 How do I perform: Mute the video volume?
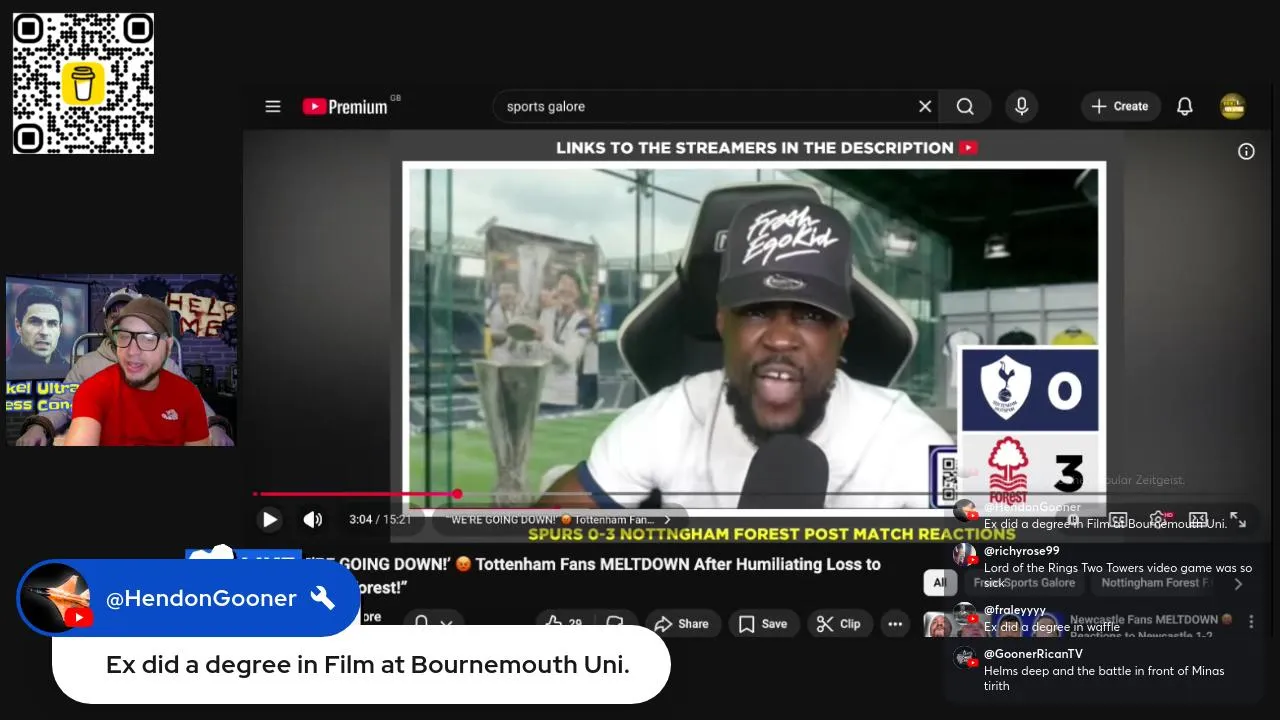[x=313, y=519]
